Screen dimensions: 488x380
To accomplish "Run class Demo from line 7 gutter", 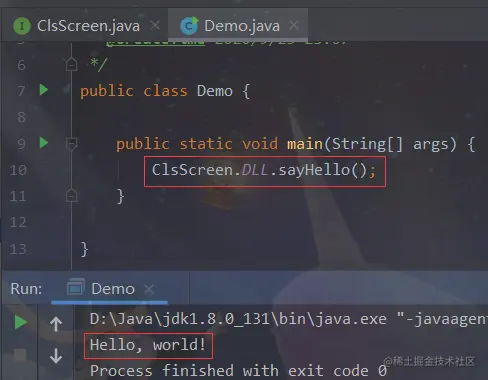I will 44,90.
